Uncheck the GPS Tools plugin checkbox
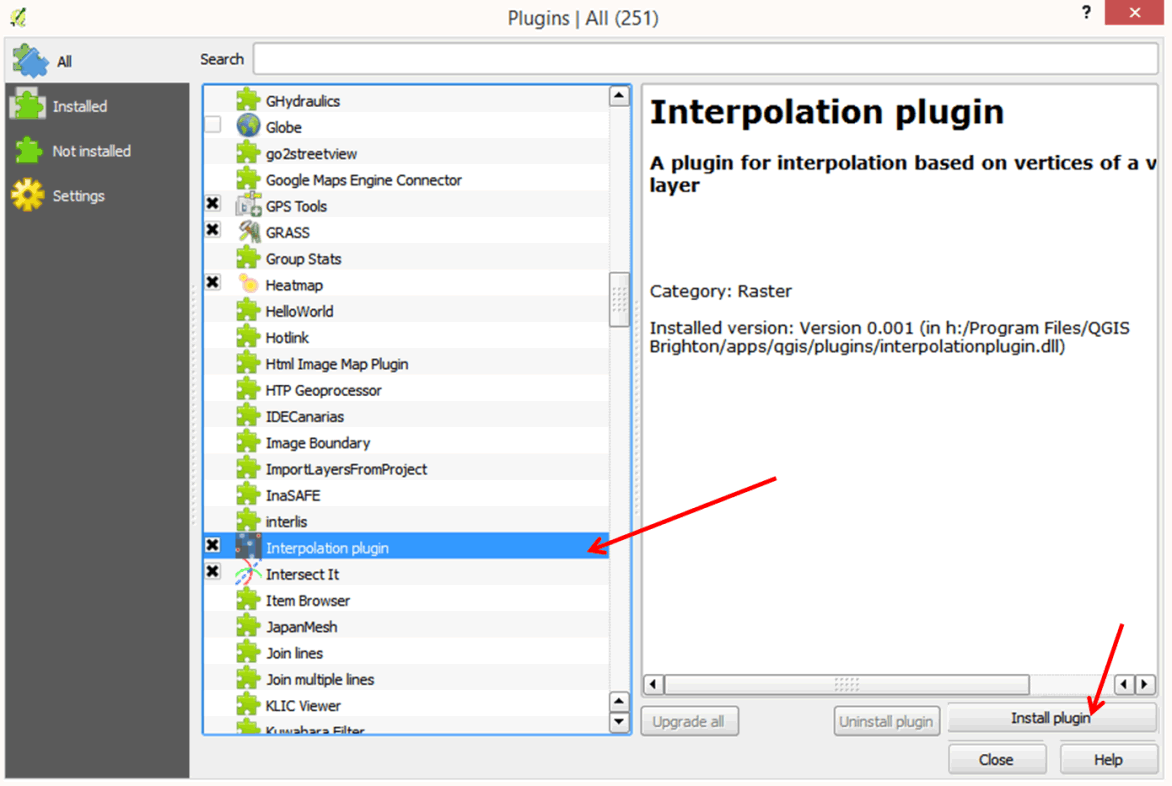Image resolution: width=1172 pixels, height=786 pixels. tap(213, 203)
